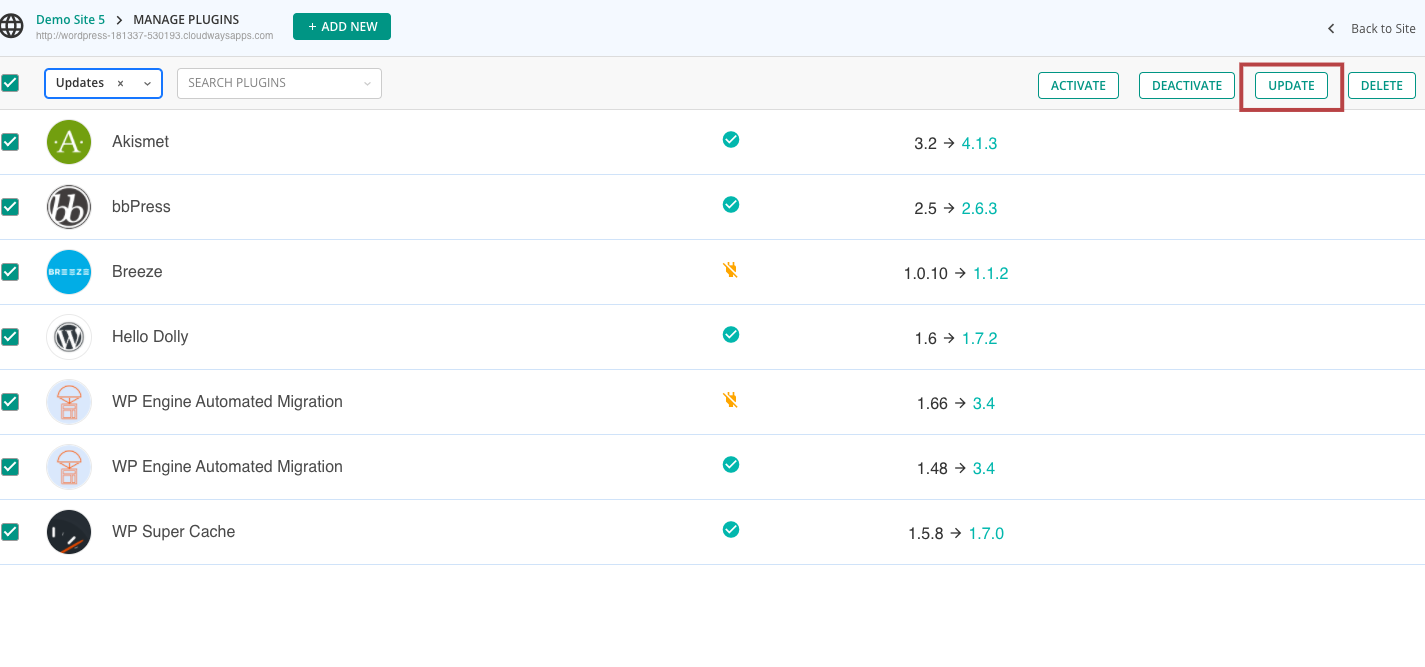Click Hello Dolly new version 1.7.2
Image resolution: width=1425 pixels, height=667 pixels.
pyautogui.click(x=979, y=339)
